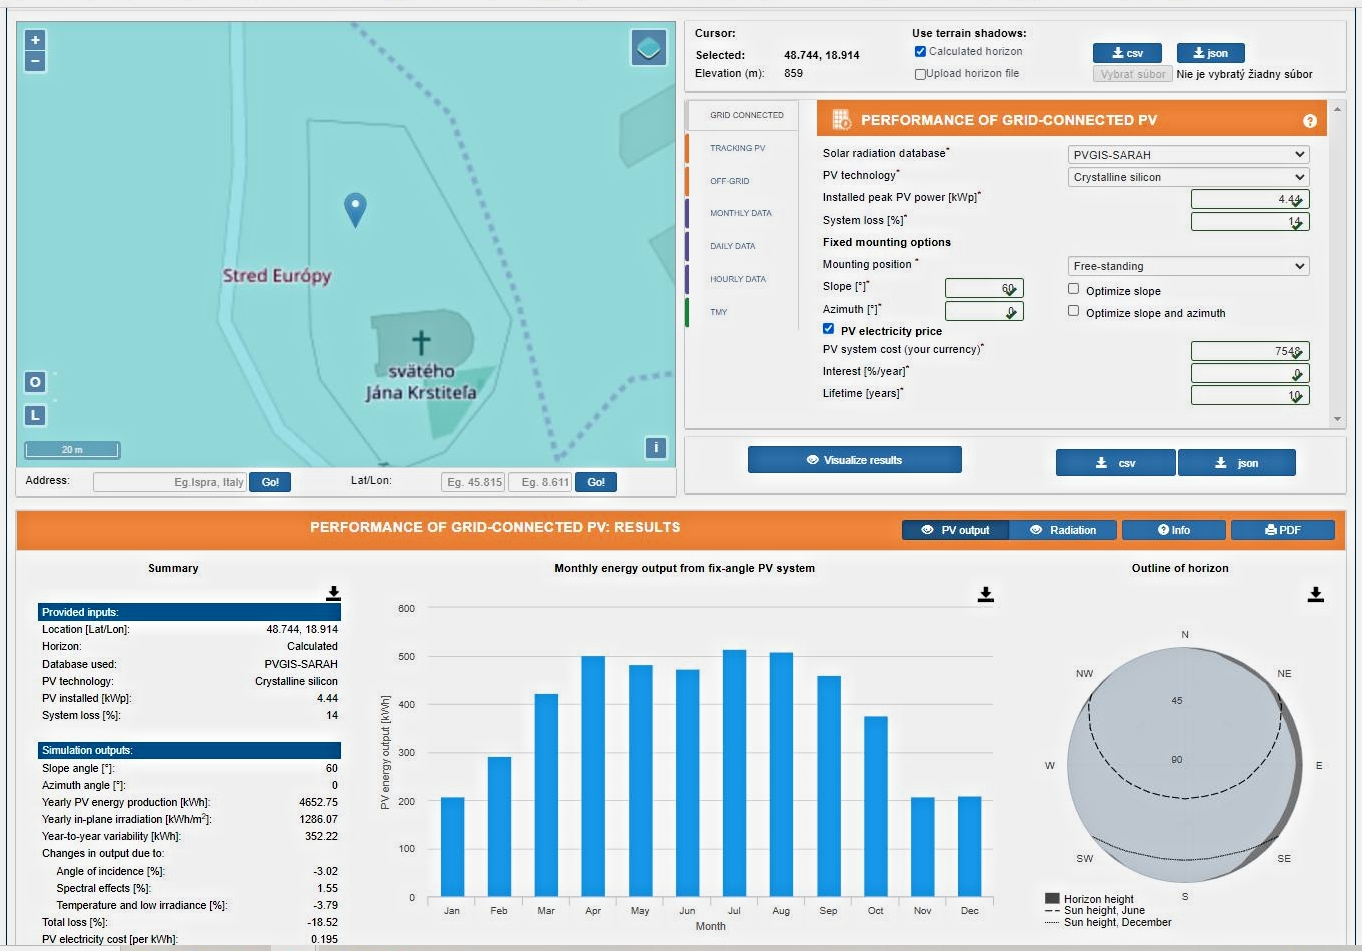
Task: Switch to the Grid Connected tab
Action: 743,115
